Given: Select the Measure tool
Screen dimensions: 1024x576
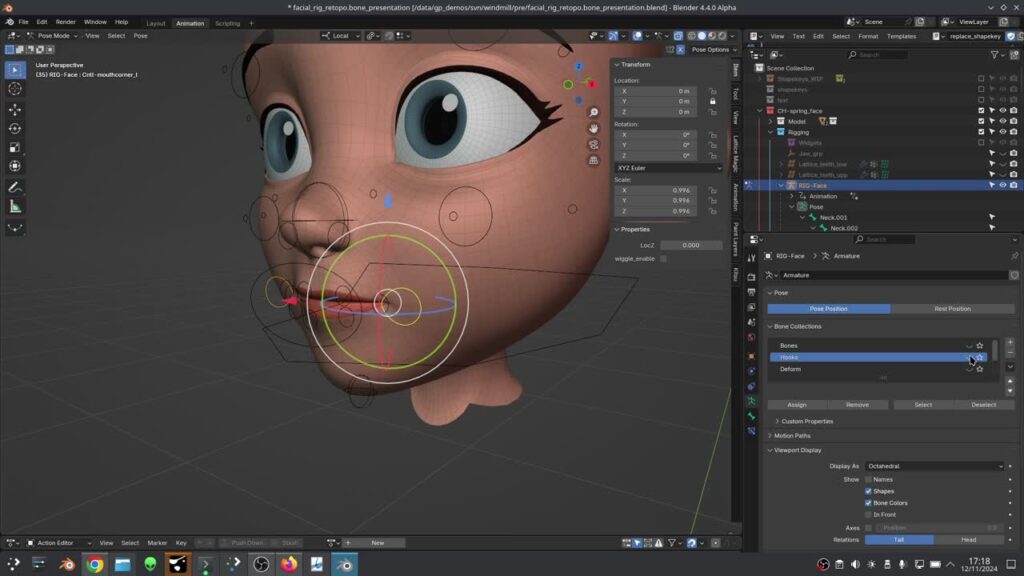Looking at the screenshot, I should pos(14,205).
